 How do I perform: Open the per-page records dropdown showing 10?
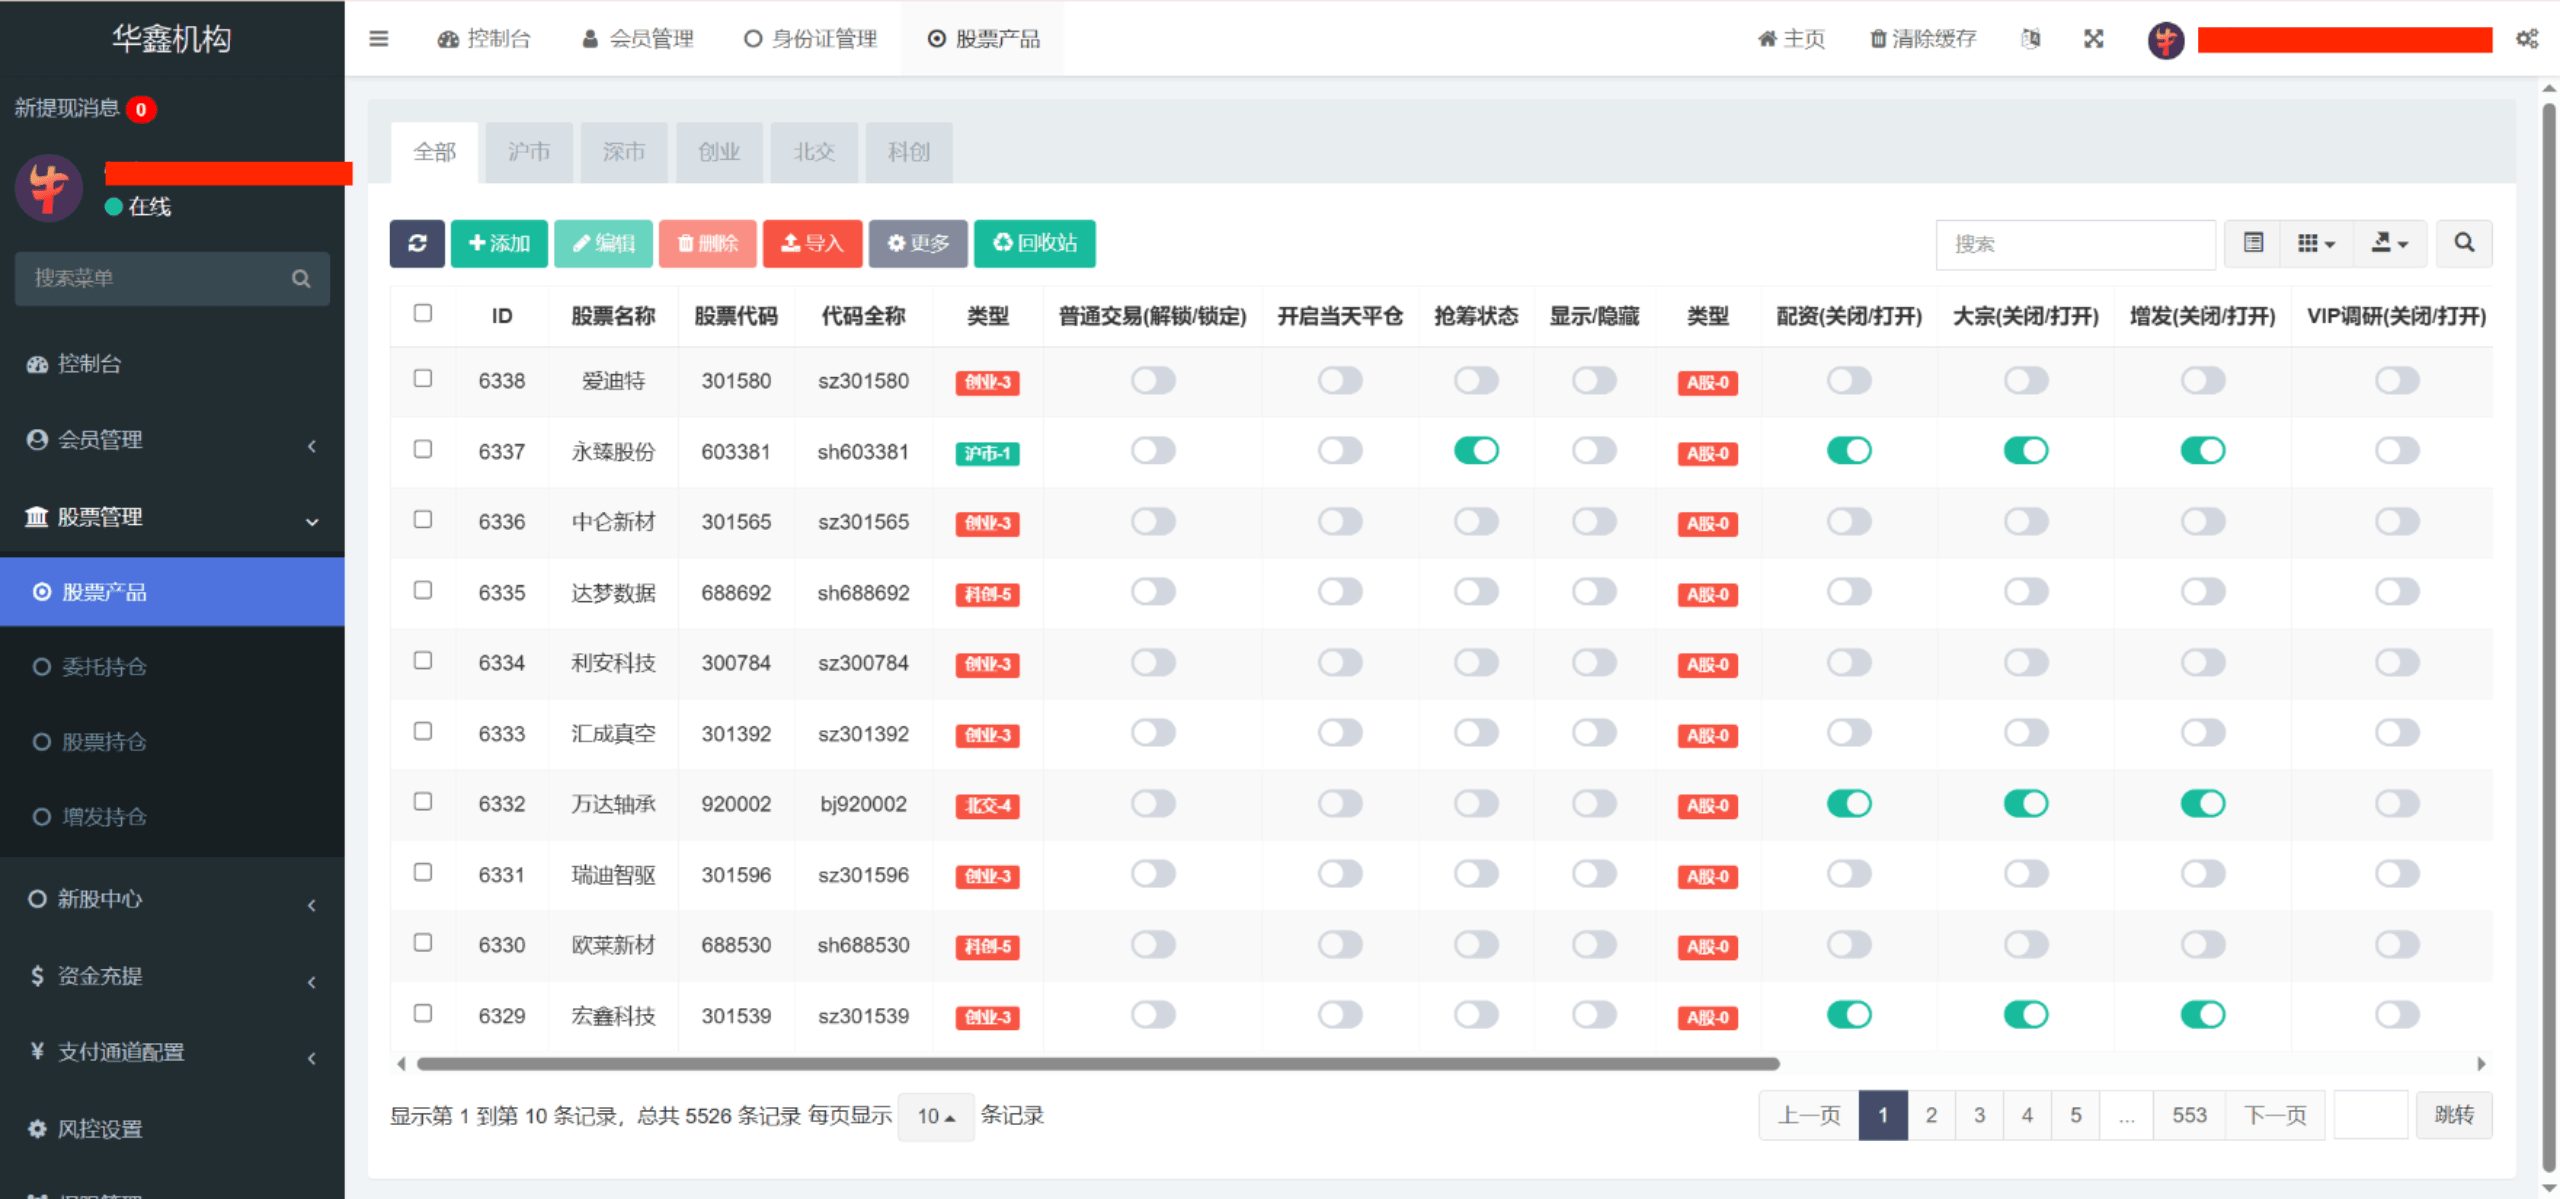(934, 1116)
